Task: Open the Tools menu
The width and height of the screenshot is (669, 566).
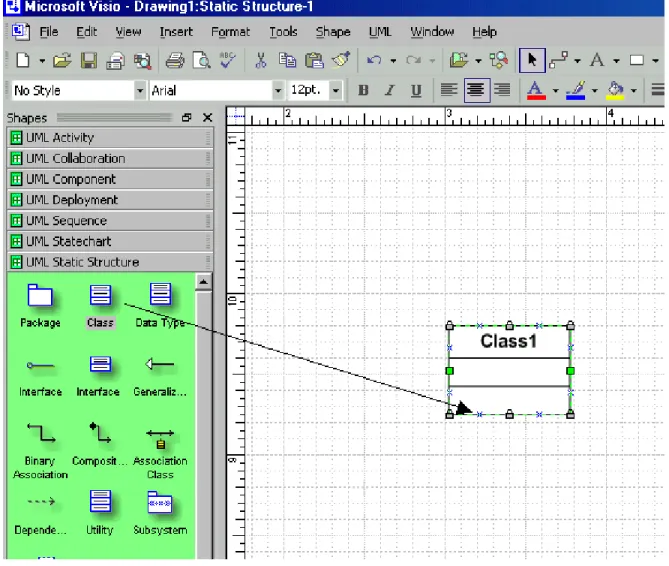Action: point(283,32)
